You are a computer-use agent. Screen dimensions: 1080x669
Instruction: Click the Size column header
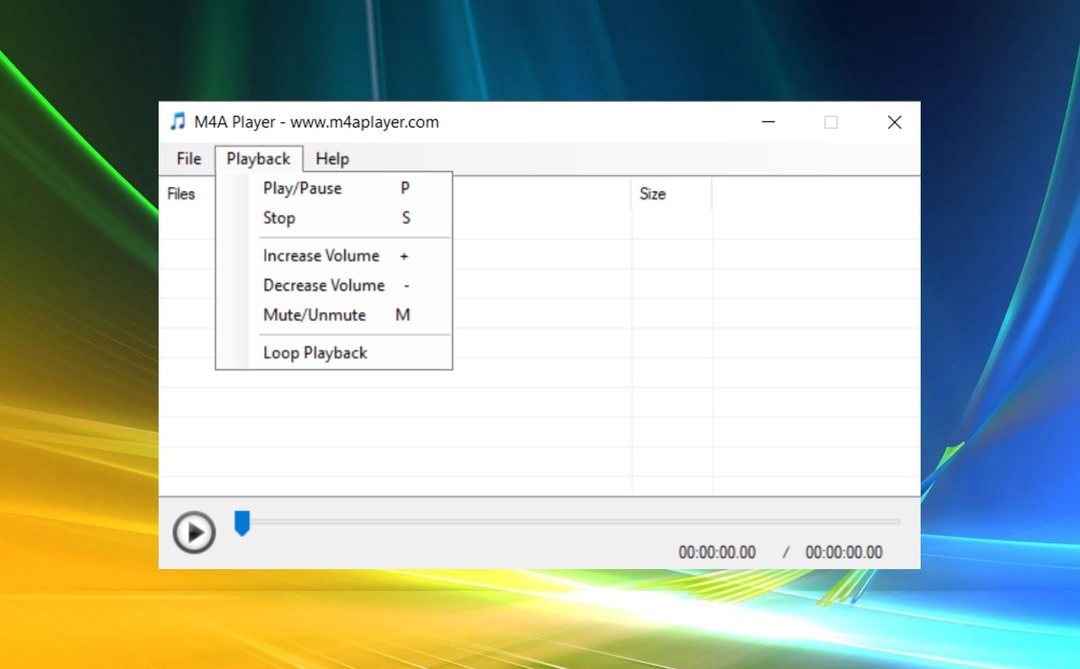pyautogui.click(x=672, y=194)
